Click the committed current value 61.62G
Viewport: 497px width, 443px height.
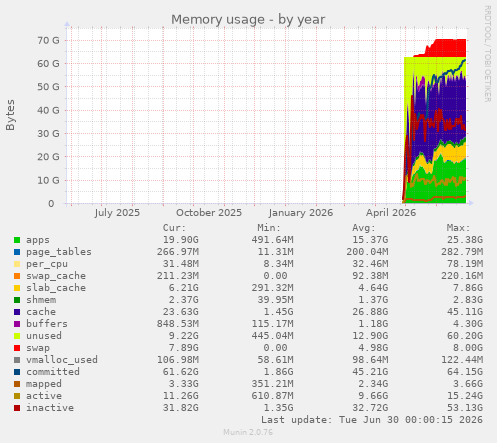pyautogui.click(x=181, y=372)
